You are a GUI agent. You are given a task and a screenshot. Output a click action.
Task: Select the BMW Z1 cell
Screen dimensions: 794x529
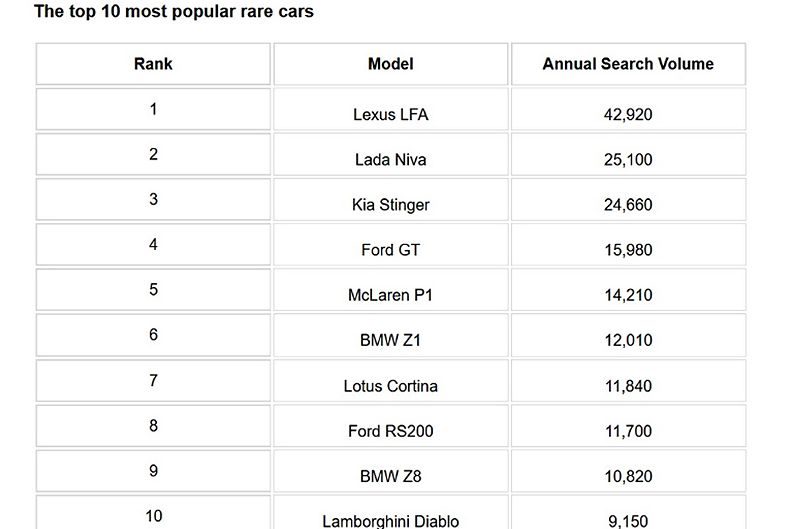[x=390, y=340]
